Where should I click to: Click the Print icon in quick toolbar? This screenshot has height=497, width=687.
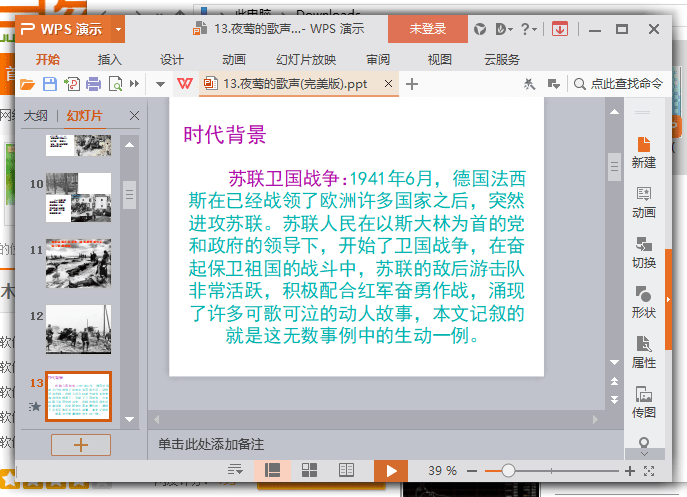(x=93, y=84)
